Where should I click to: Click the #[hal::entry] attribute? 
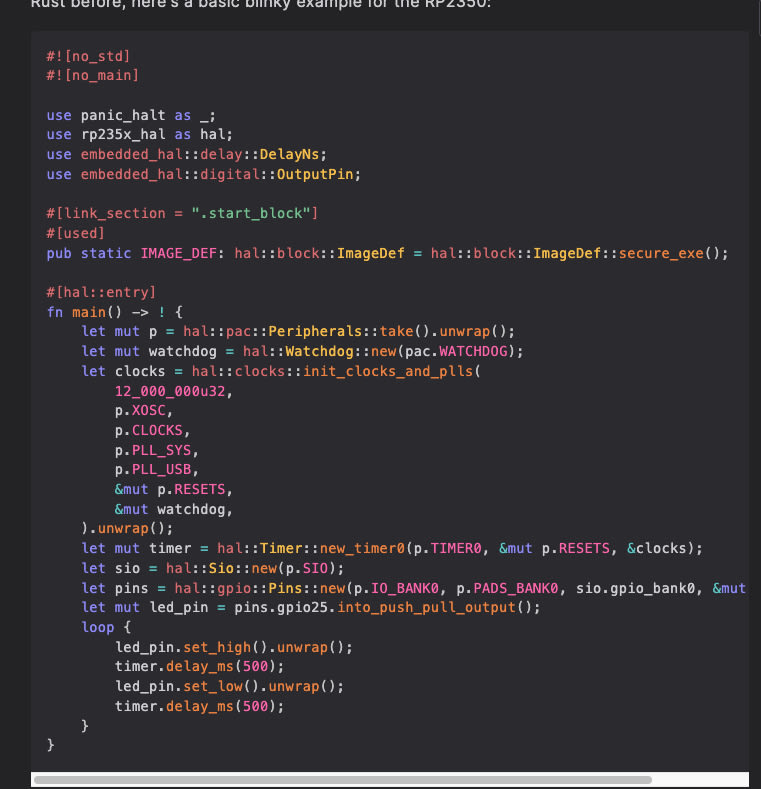point(101,292)
